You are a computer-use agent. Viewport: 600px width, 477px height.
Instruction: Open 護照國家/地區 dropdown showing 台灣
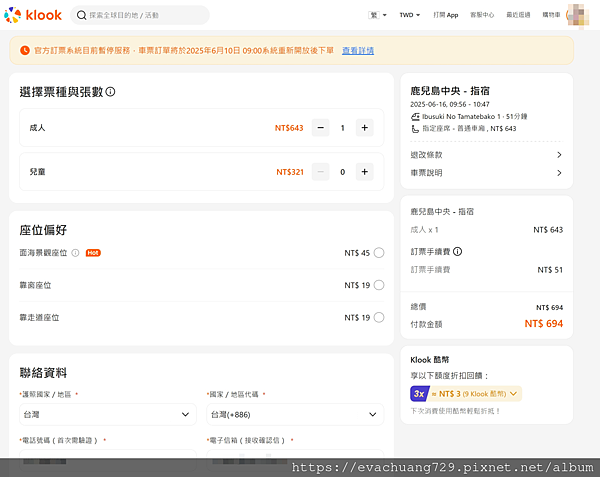108,414
